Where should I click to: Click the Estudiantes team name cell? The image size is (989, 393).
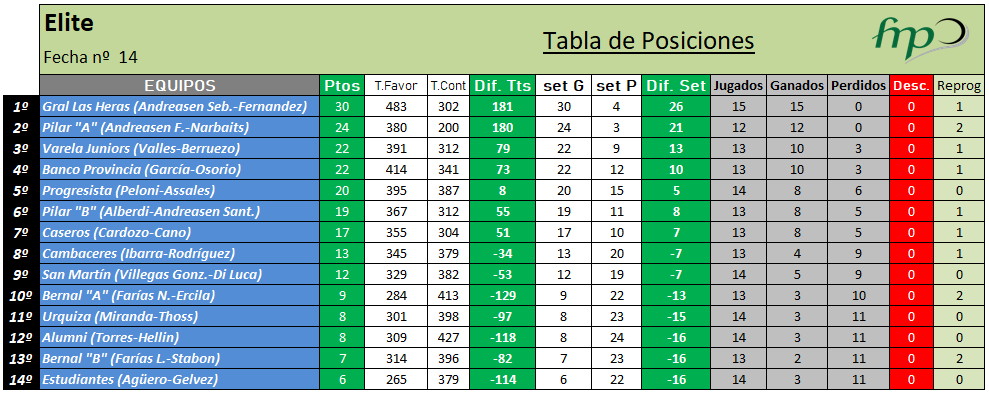coord(180,380)
